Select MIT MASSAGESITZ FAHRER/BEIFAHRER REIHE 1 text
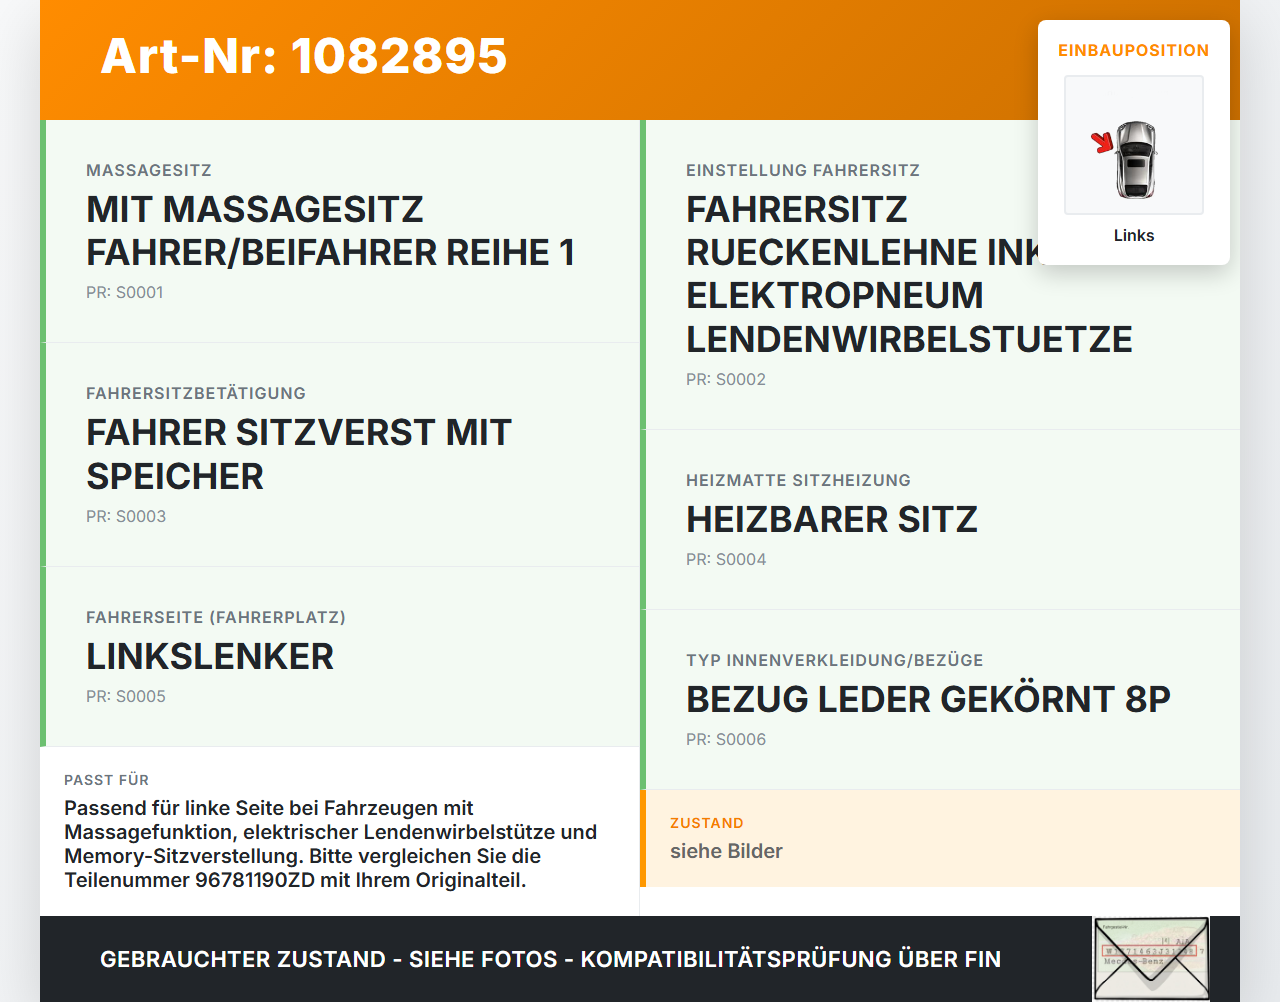The image size is (1280, 1002). pyautogui.click(x=331, y=231)
